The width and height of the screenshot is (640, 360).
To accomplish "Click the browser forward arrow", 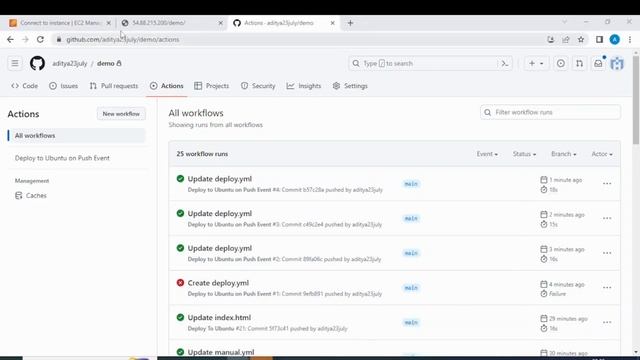I will (25, 39).
